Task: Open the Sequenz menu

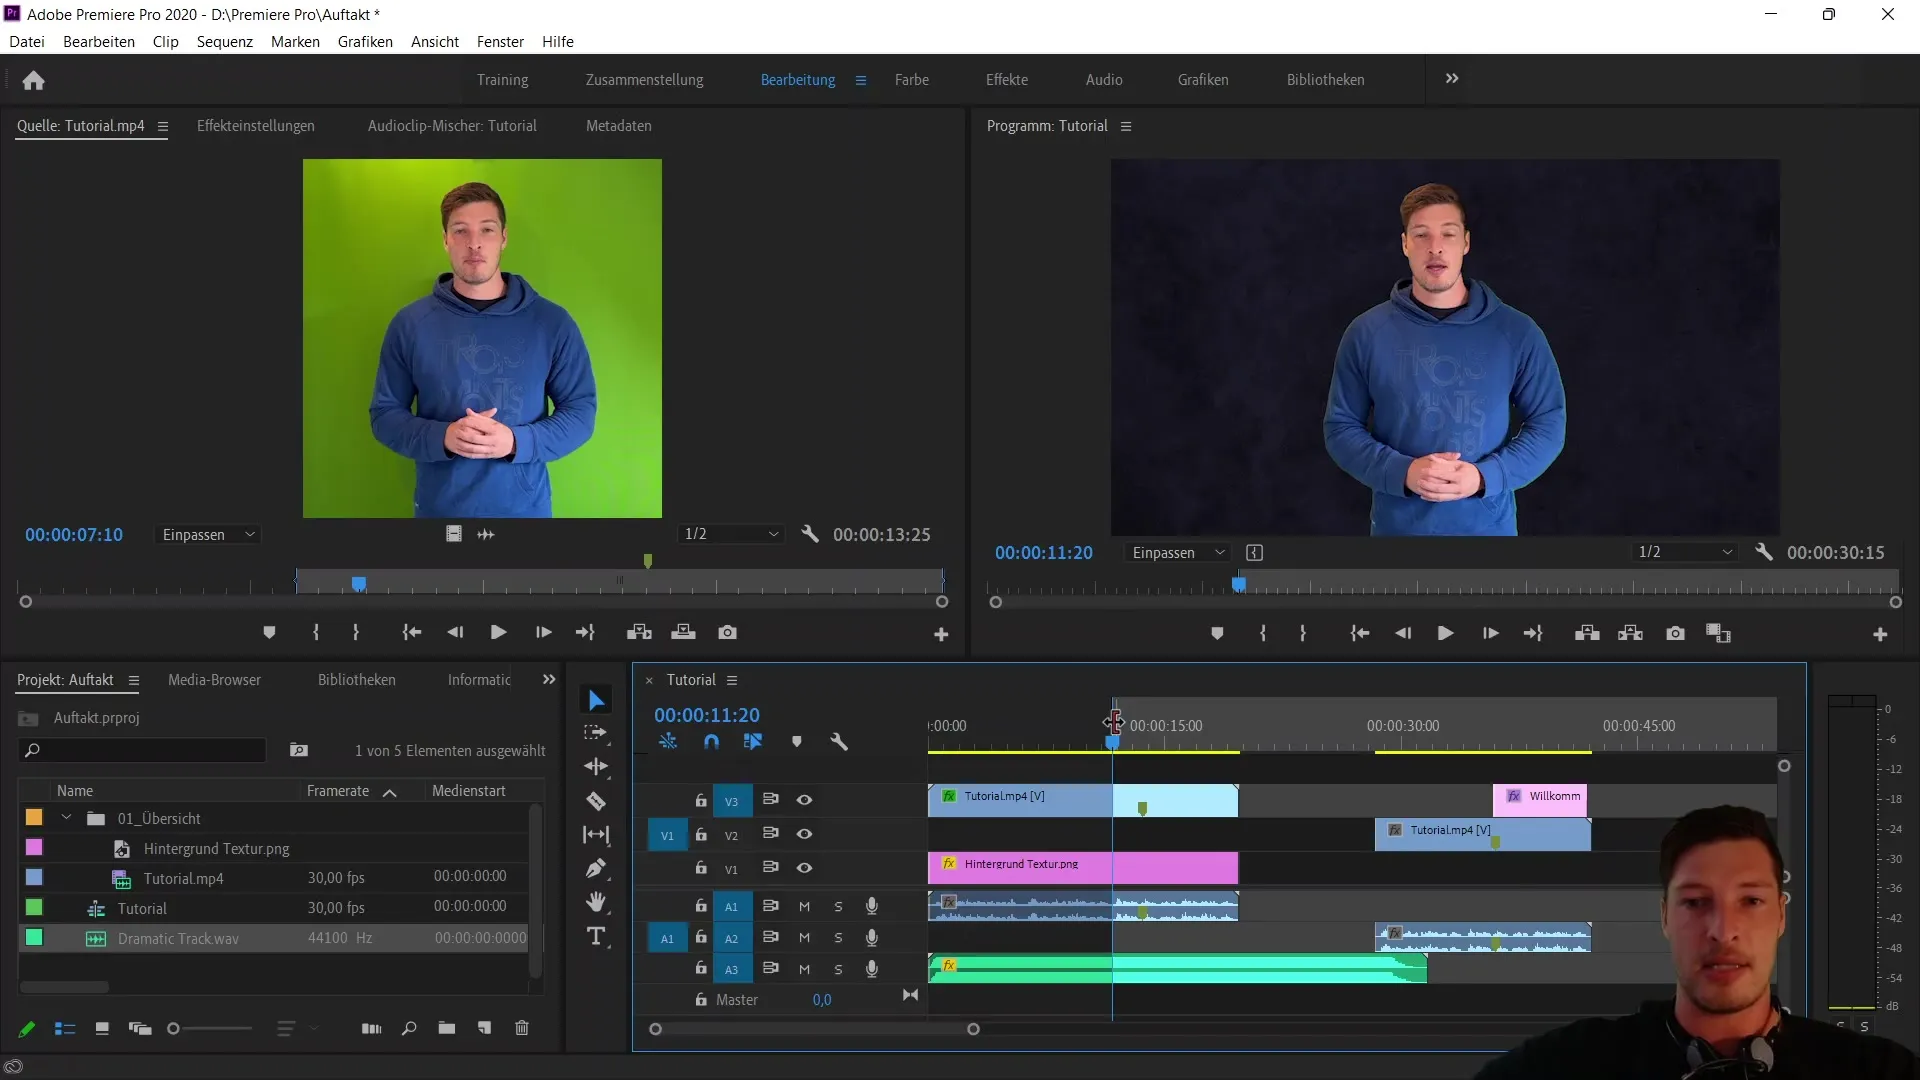Action: [x=225, y=41]
